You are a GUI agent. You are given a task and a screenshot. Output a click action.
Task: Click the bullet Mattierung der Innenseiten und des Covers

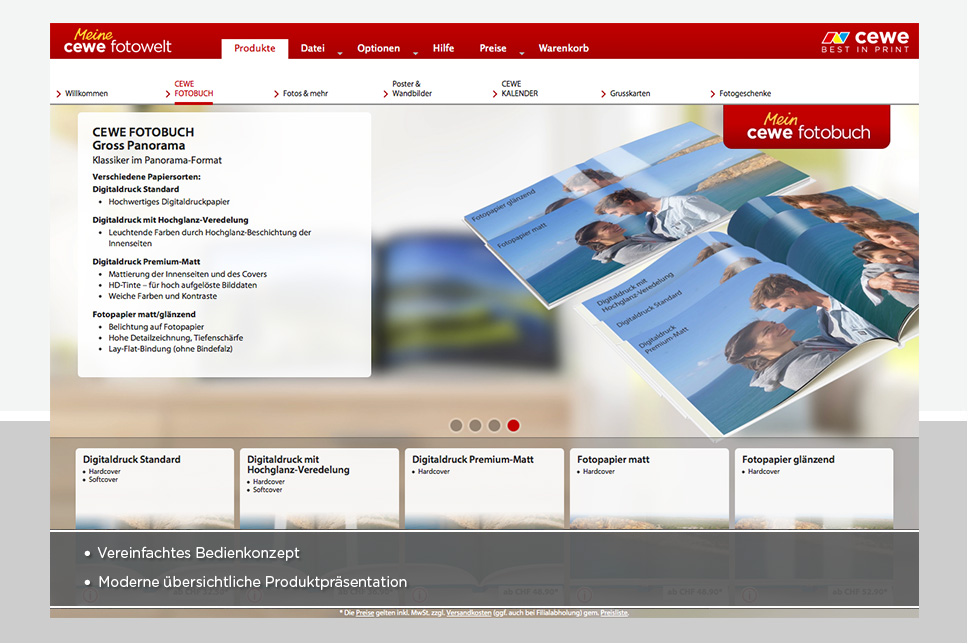188,274
